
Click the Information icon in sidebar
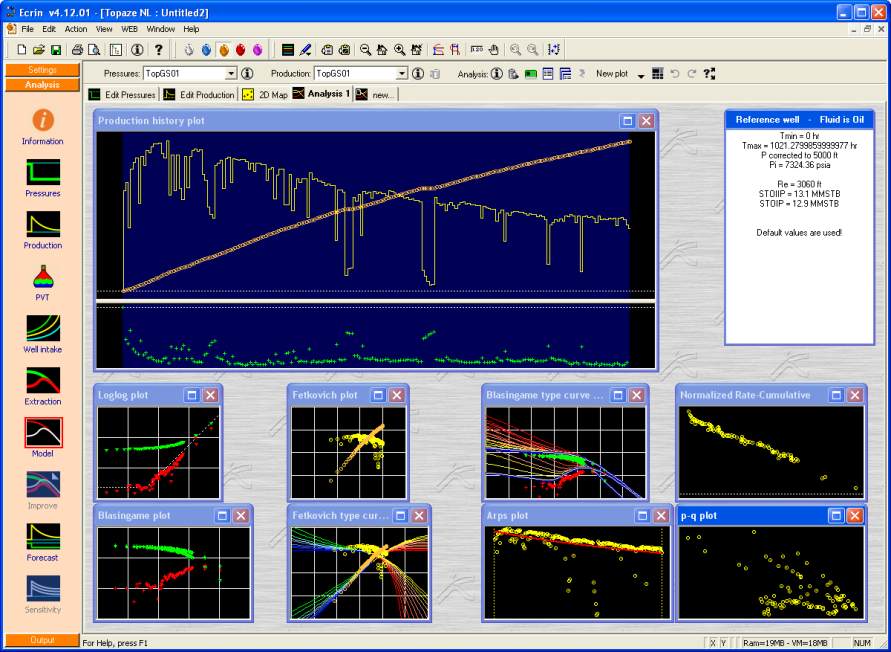(x=42, y=122)
